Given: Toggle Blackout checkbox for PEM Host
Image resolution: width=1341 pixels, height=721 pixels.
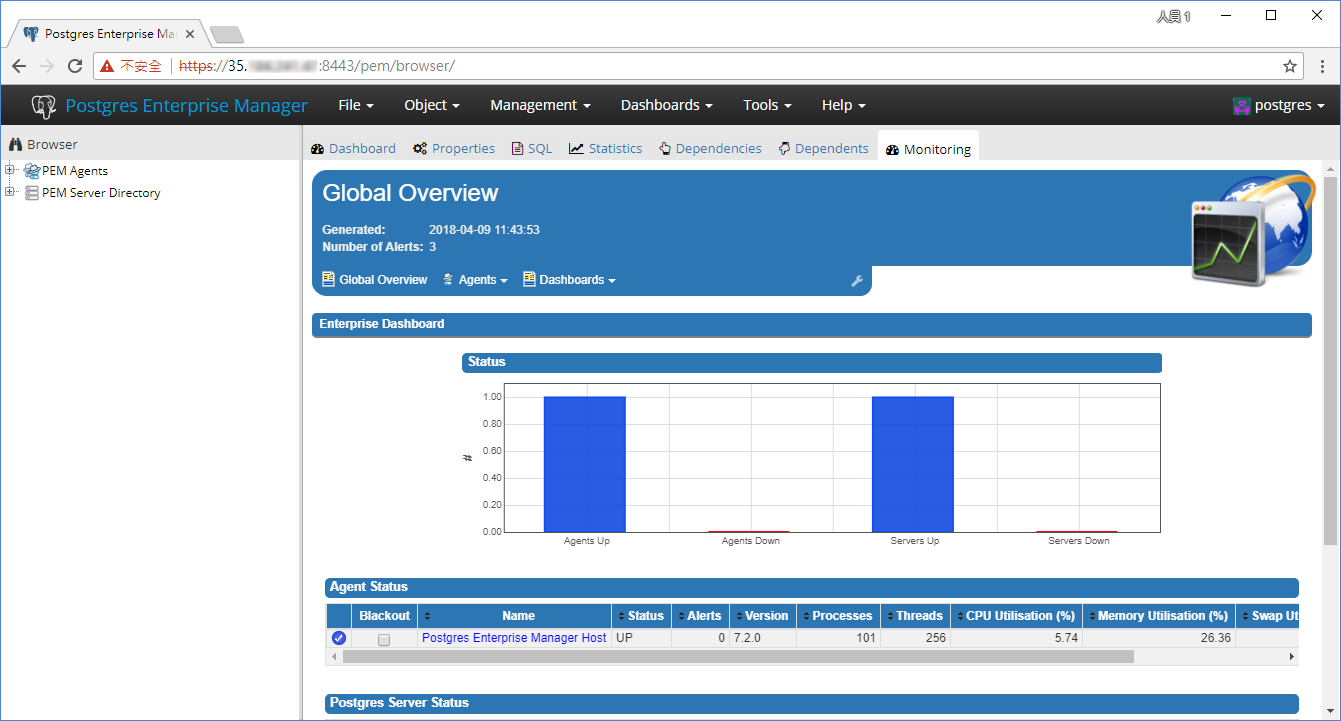Looking at the screenshot, I should (384, 640).
